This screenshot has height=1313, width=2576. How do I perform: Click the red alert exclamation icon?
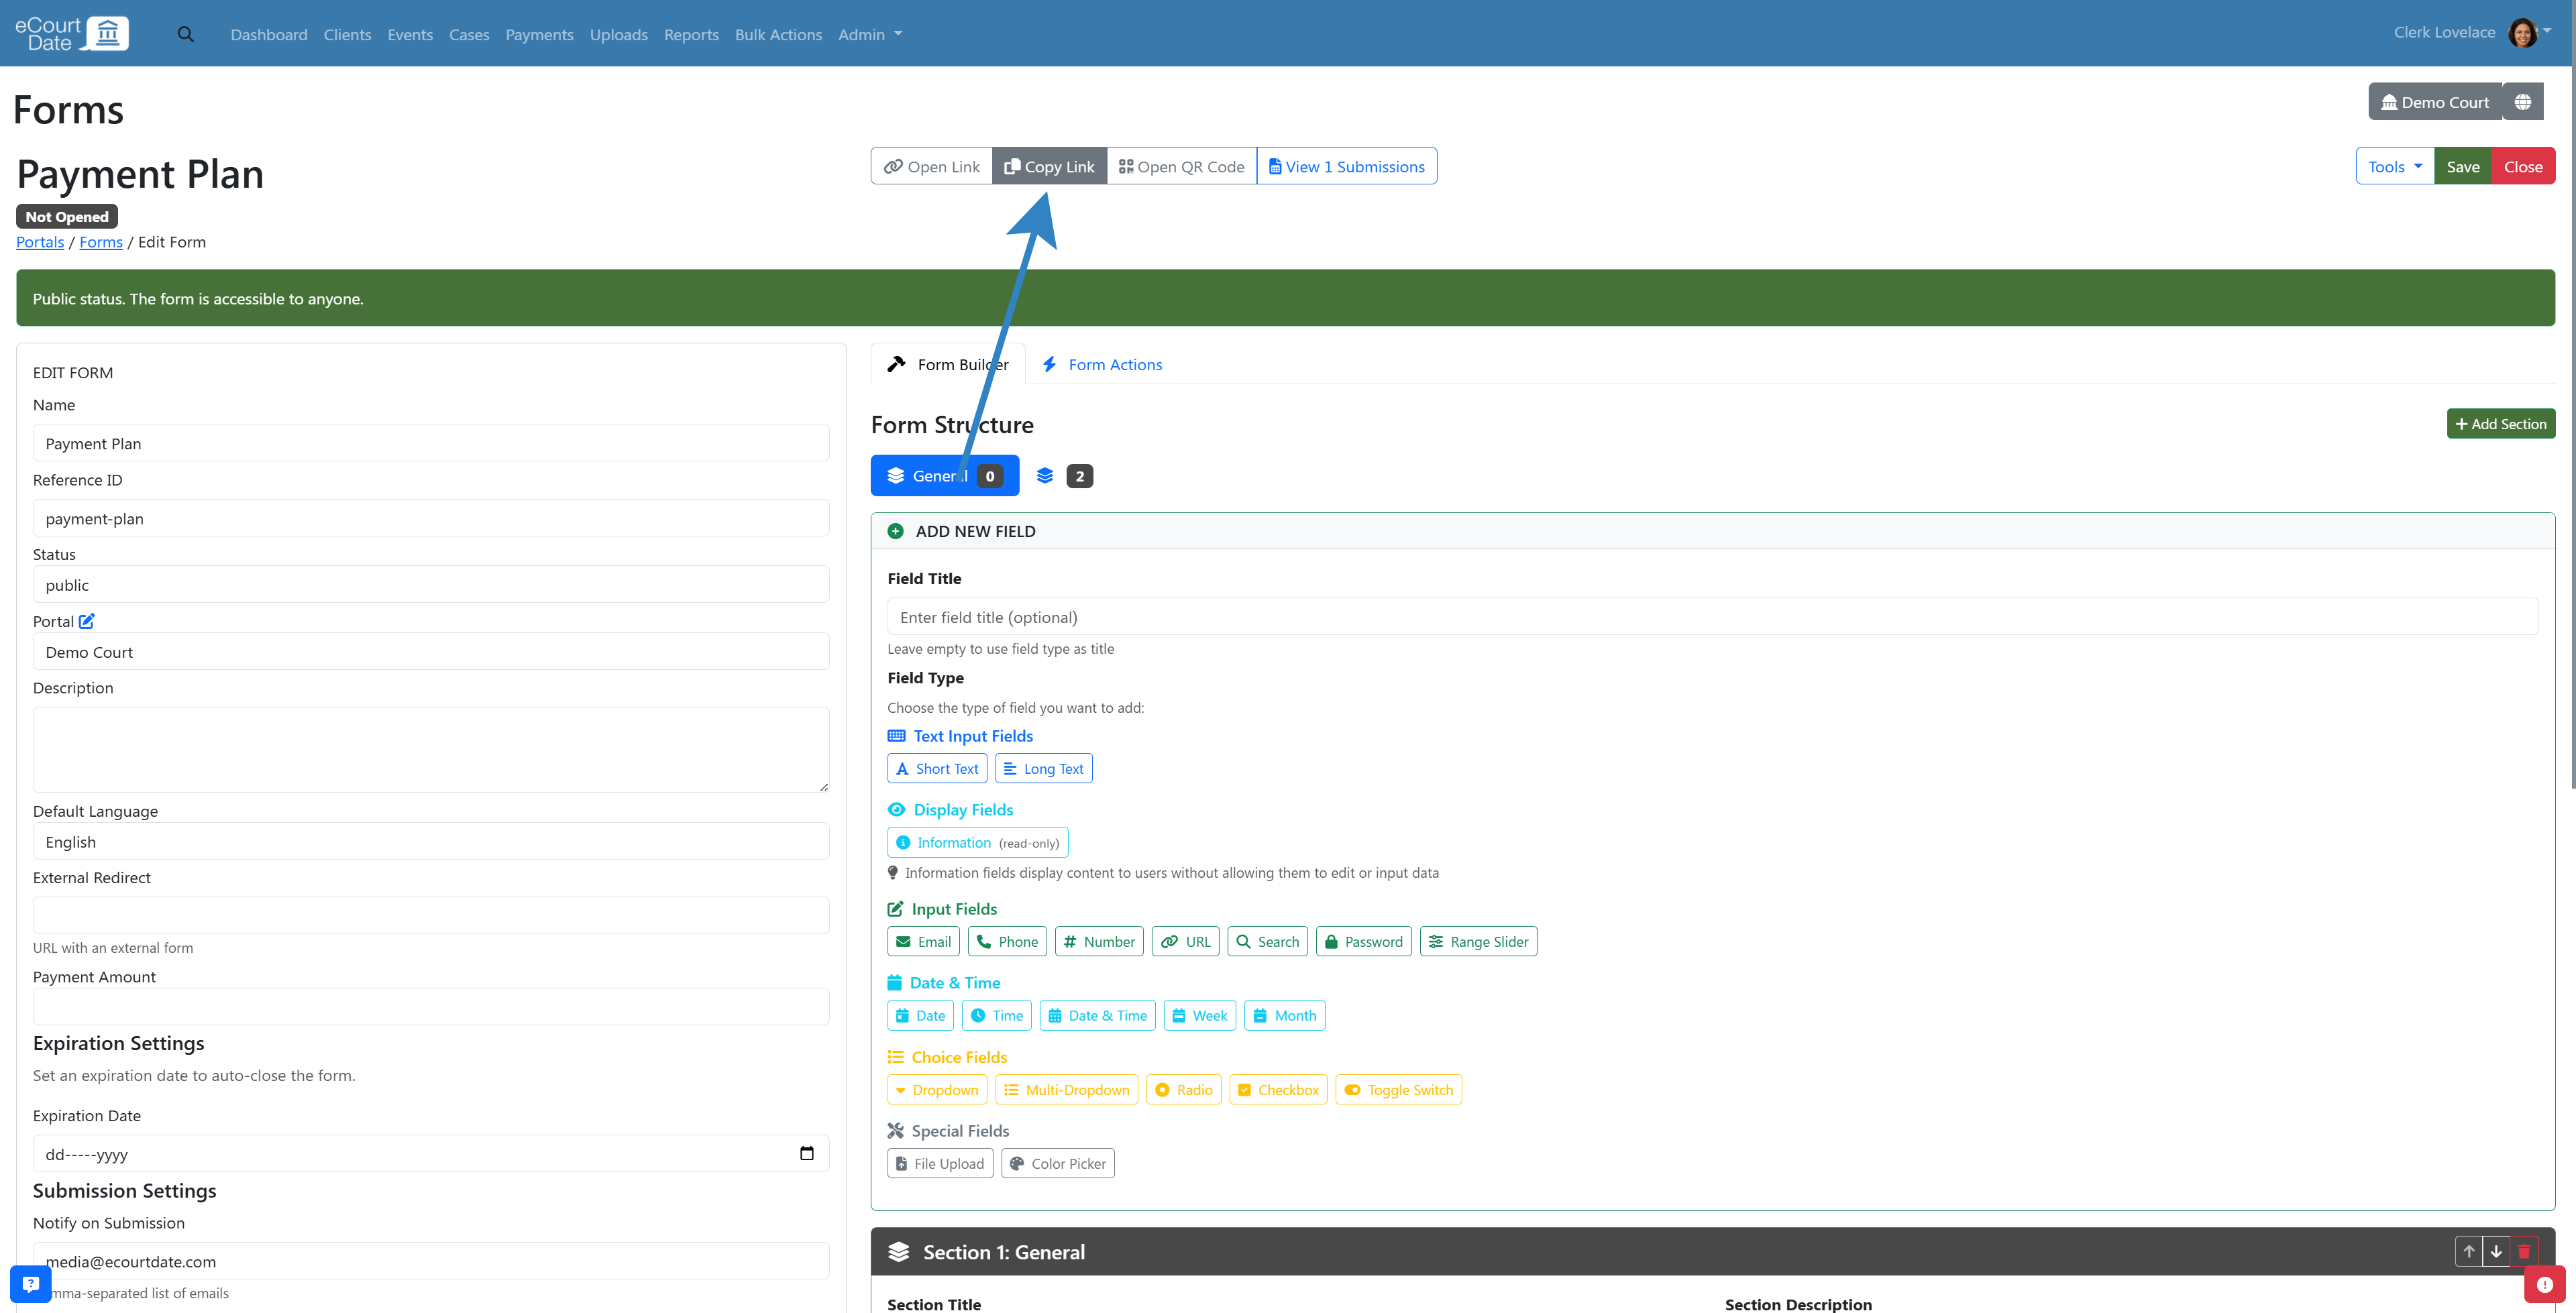(2545, 1284)
